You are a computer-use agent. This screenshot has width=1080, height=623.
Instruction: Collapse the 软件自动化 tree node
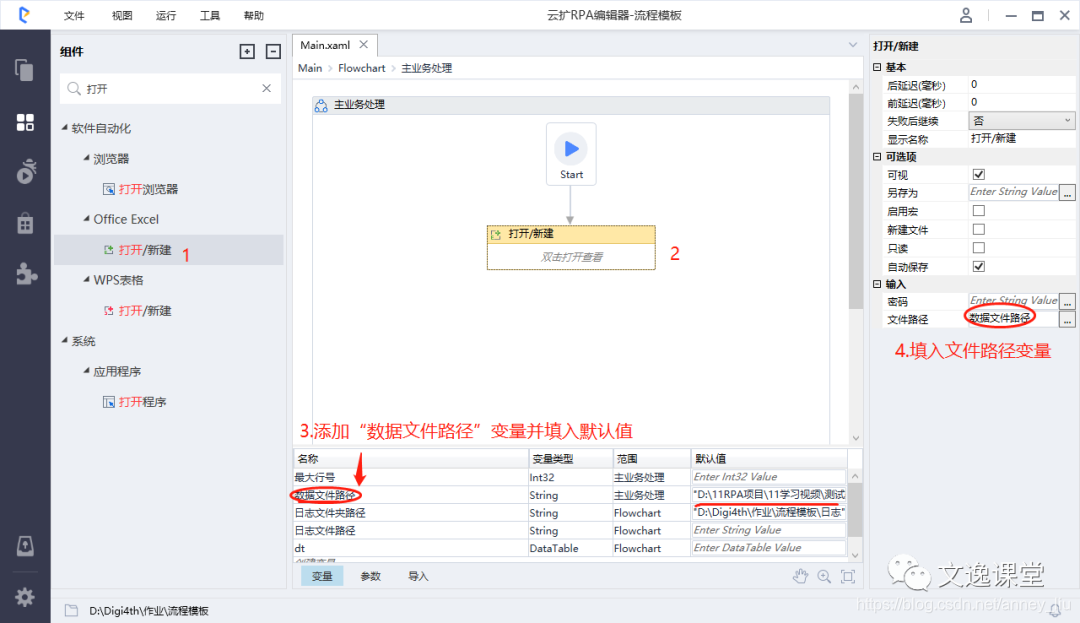click(x=65, y=127)
